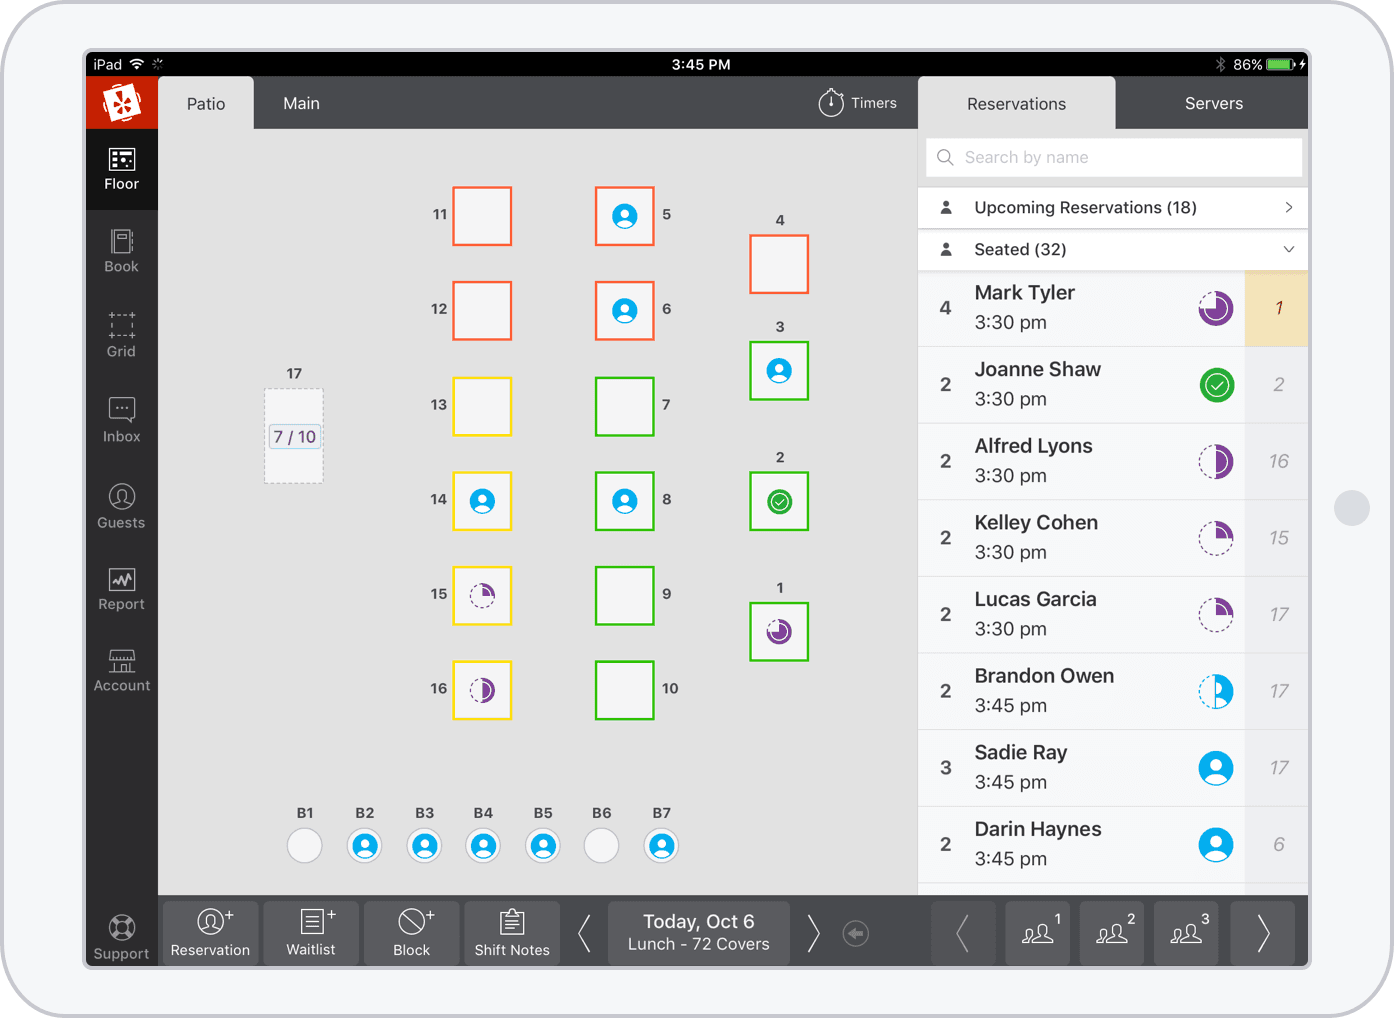Image resolution: width=1394 pixels, height=1018 pixels.
Task: Tap Darin Haynes' blue seated status icon
Action: tap(1216, 845)
